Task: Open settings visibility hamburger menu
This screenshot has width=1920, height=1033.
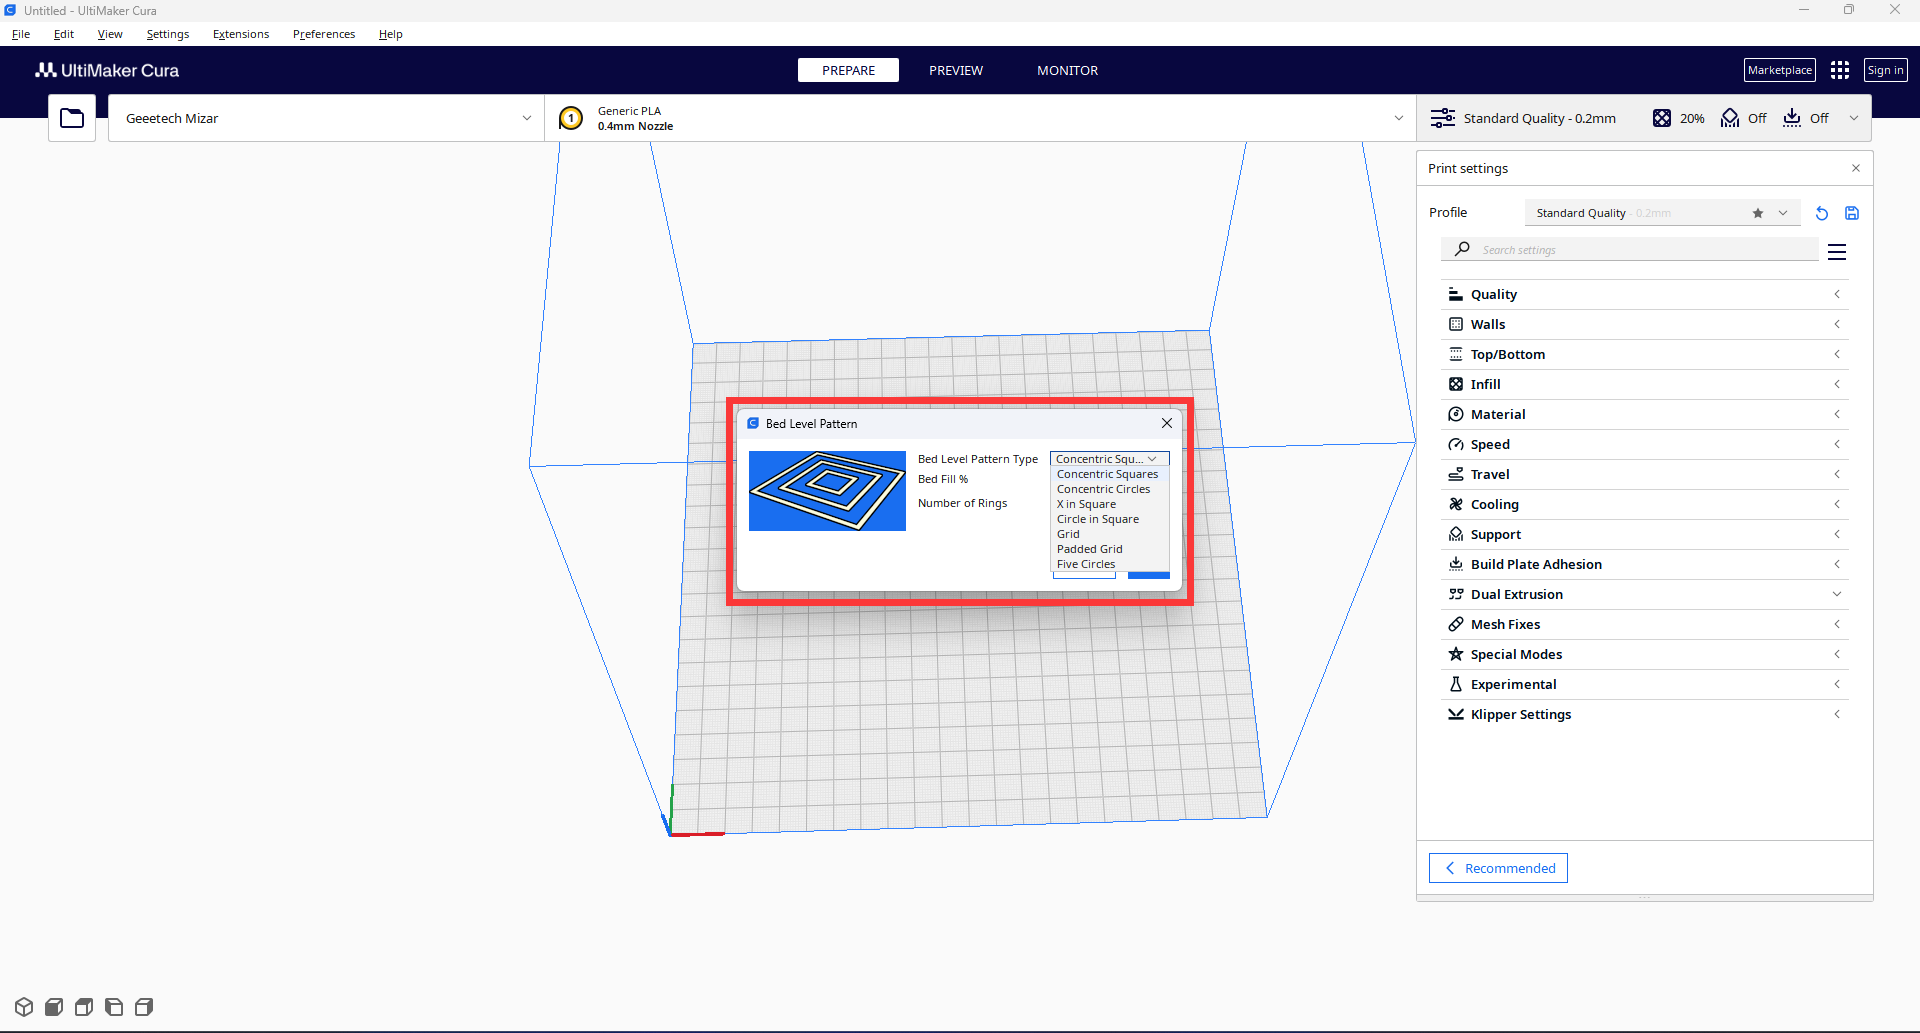Action: click(1837, 252)
